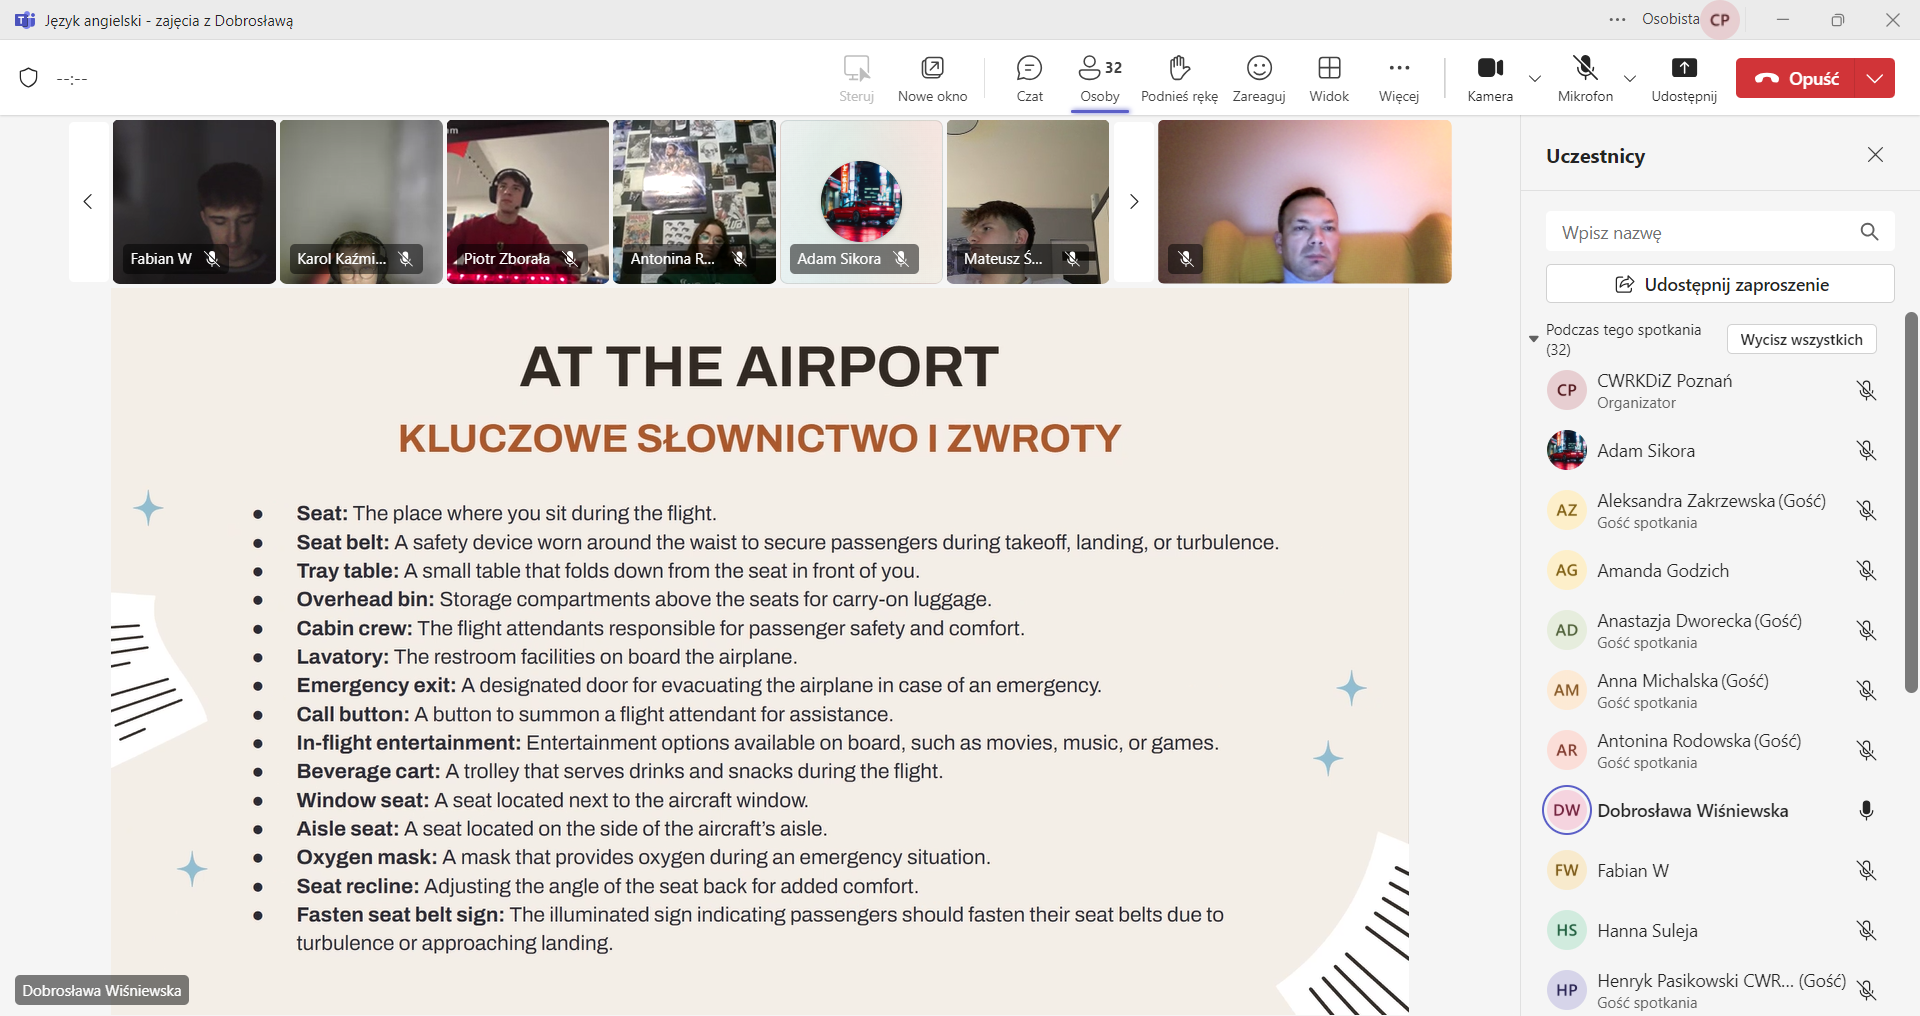Click Dobrosława Wiśniewska presenter name label
Screen dimensions: 1920x1016
(102, 990)
